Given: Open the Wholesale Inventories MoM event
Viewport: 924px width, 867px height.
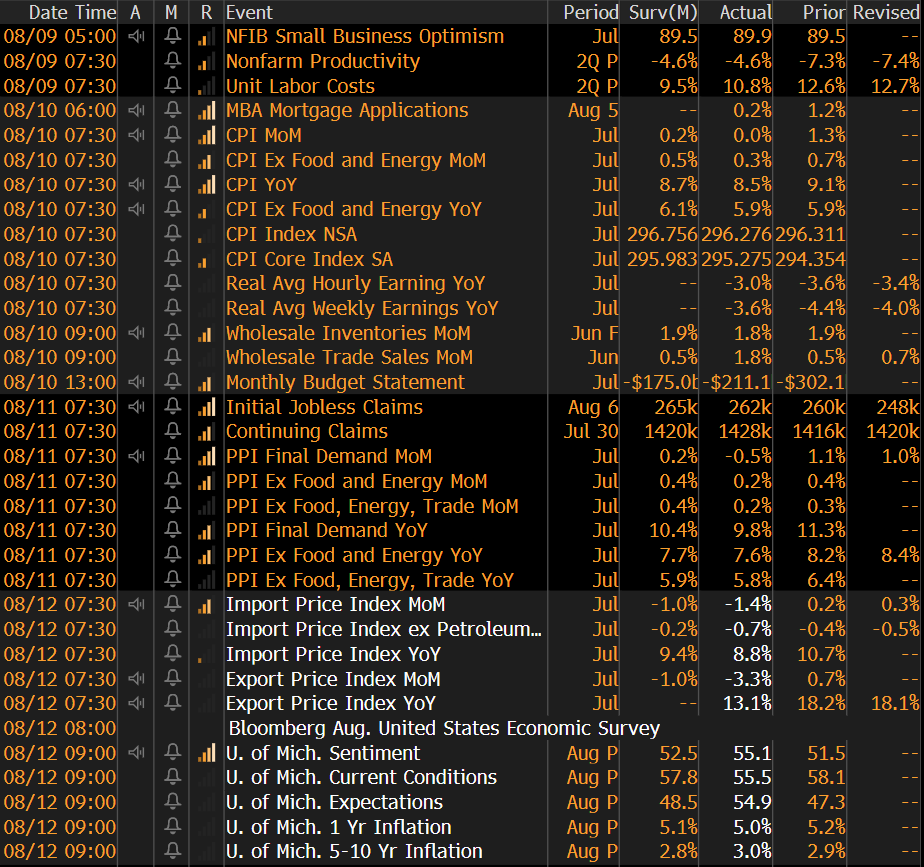Looking at the screenshot, I should tap(348, 333).
